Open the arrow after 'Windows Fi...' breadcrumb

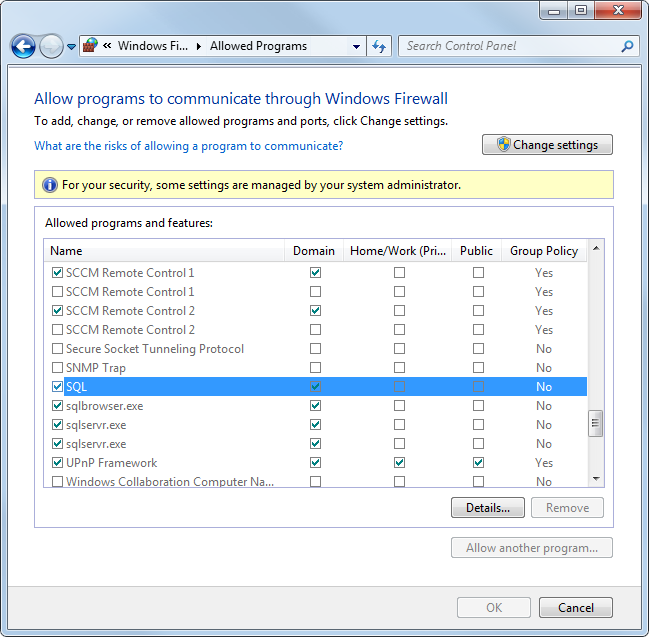199,46
